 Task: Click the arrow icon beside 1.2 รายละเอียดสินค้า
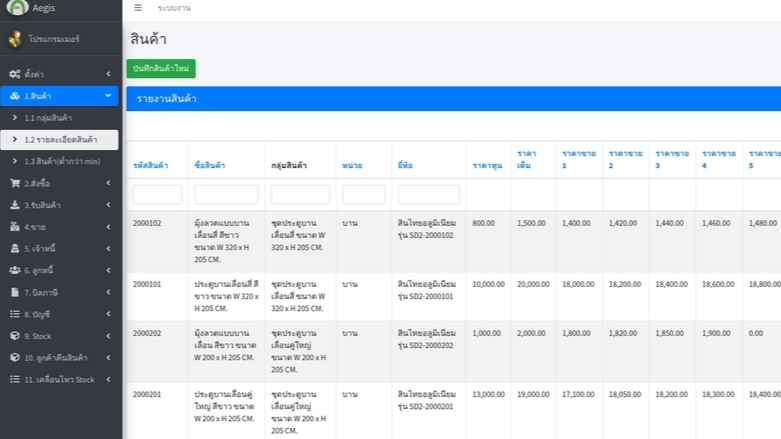click(x=14, y=140)
